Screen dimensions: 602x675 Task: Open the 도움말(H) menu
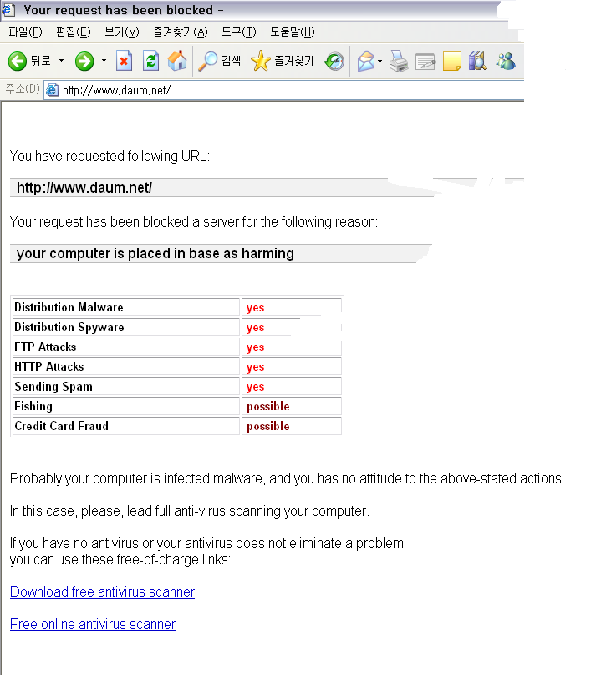click(292, 32)
